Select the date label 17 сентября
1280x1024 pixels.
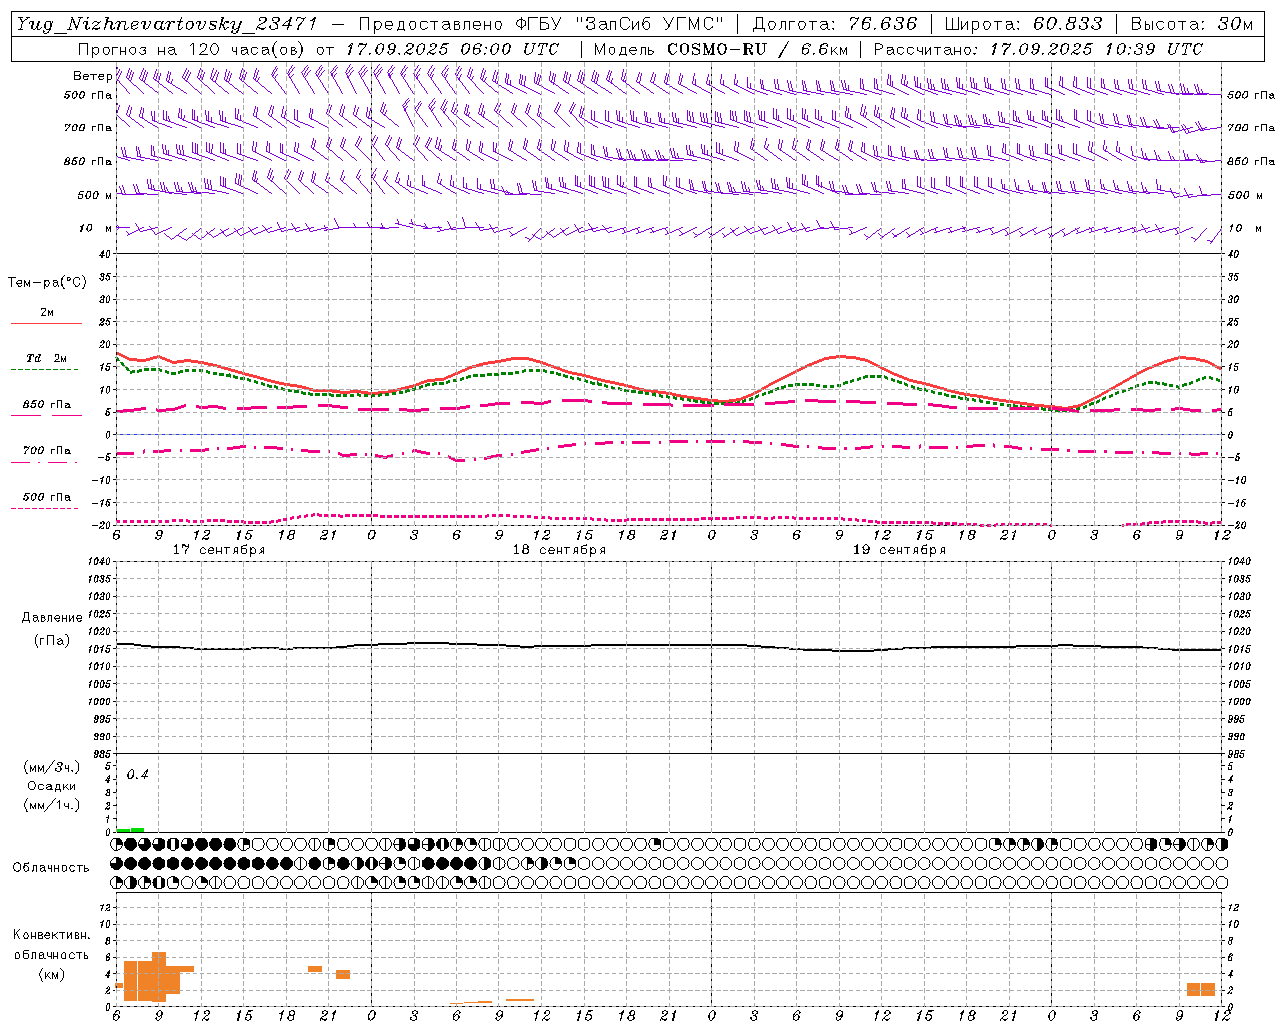(219, 550)
